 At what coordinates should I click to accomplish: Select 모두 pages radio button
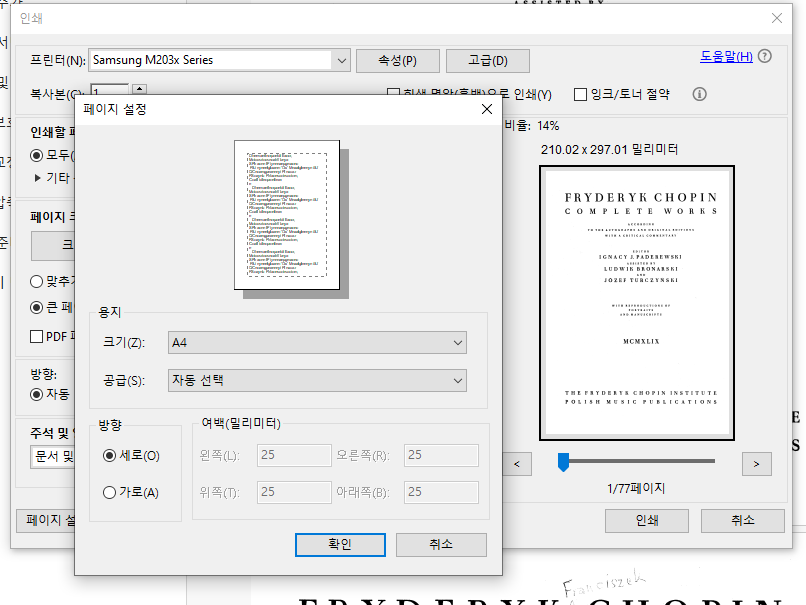pos(36,155)
